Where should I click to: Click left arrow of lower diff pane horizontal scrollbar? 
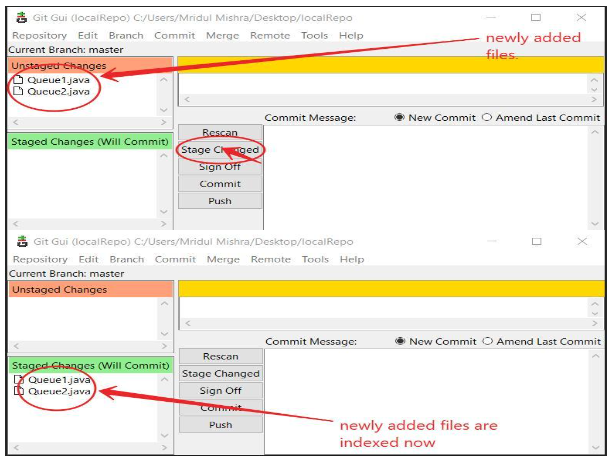pyautogui.click(x=188, y=323)
